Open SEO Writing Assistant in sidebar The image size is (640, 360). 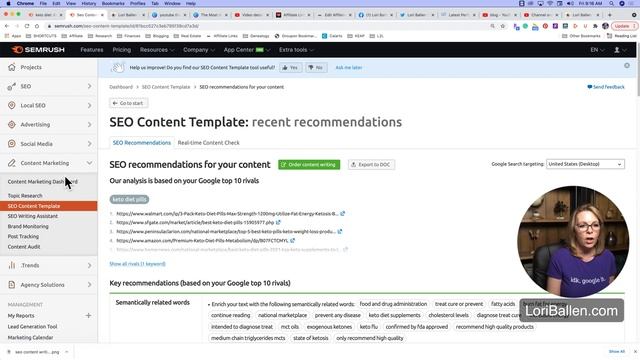[33, 216]
